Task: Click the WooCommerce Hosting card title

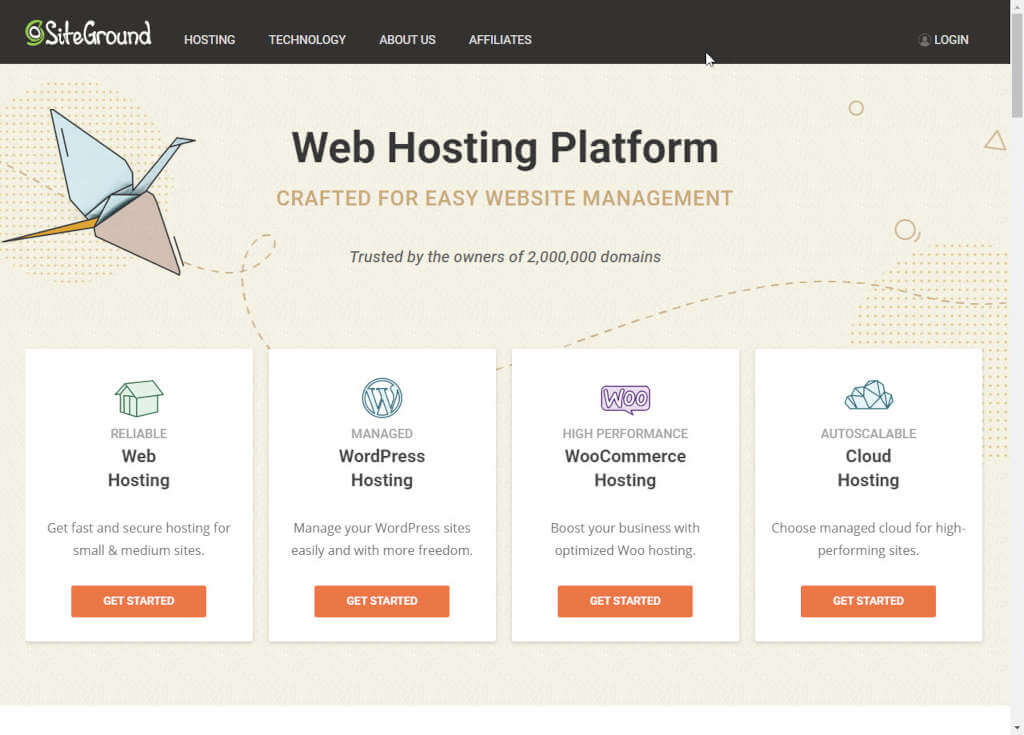Action: click(x=625, y=468)
